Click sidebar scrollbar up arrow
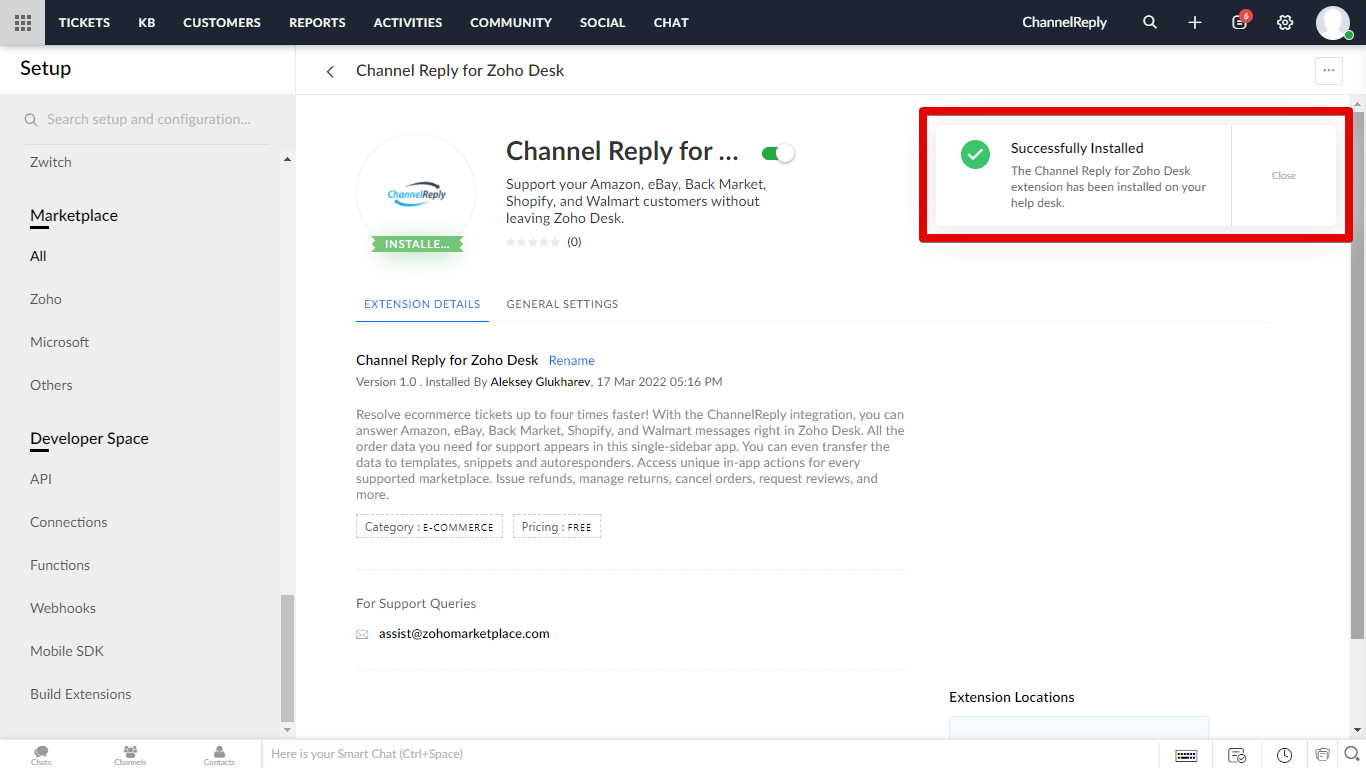This screenshot has width=1366, height=768. coord(288,160)
